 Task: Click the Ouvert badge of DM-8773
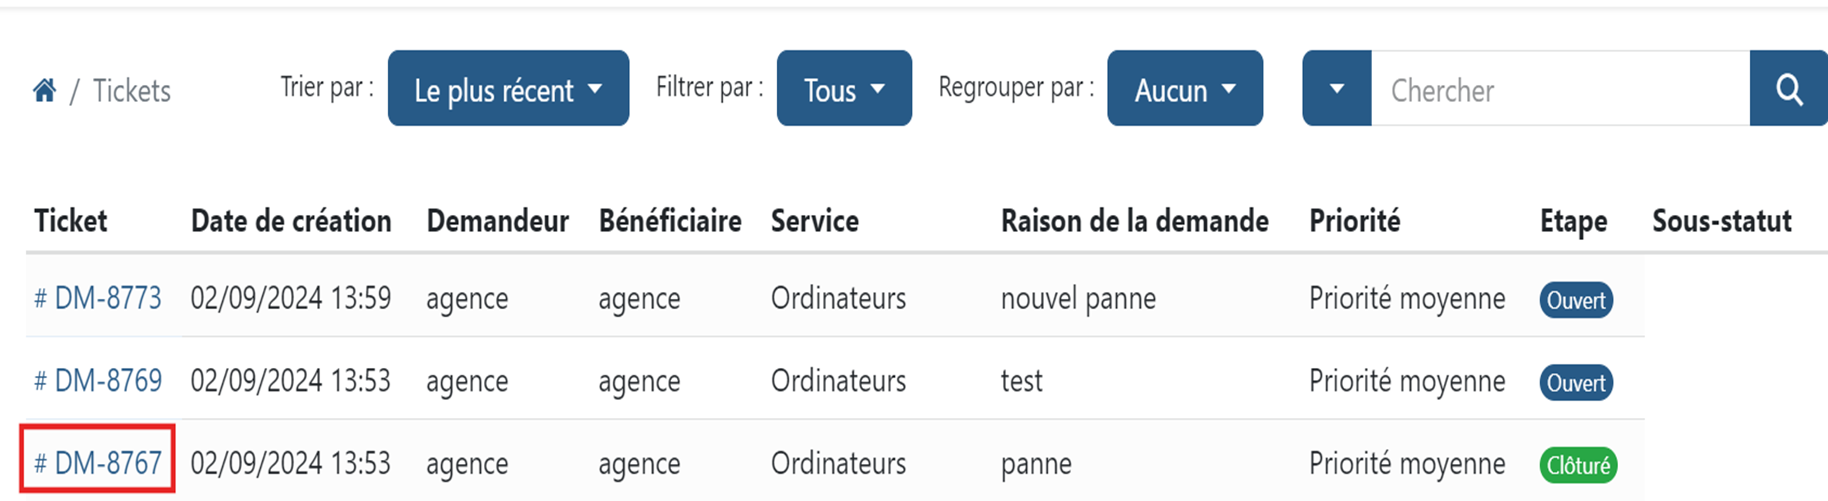pos(1576,300)
